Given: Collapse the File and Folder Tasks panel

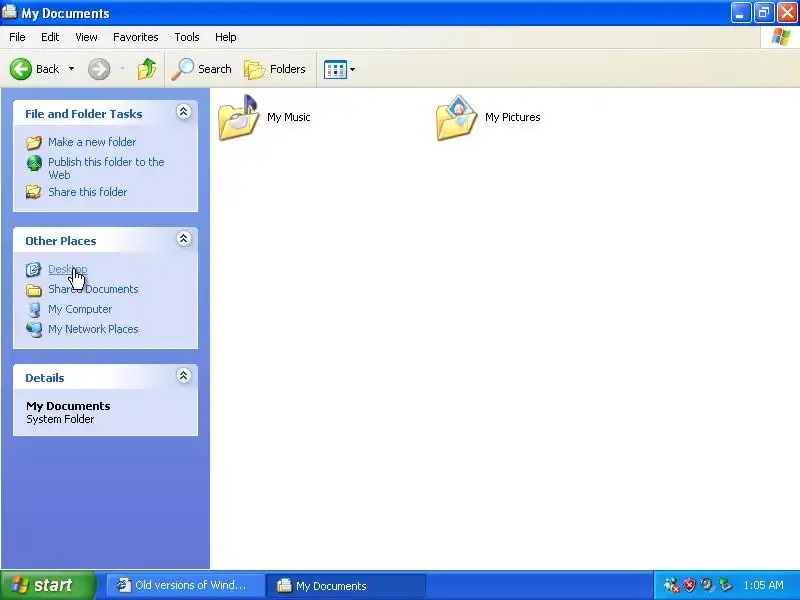Looking at the screenshot, I should pos(184,112).
